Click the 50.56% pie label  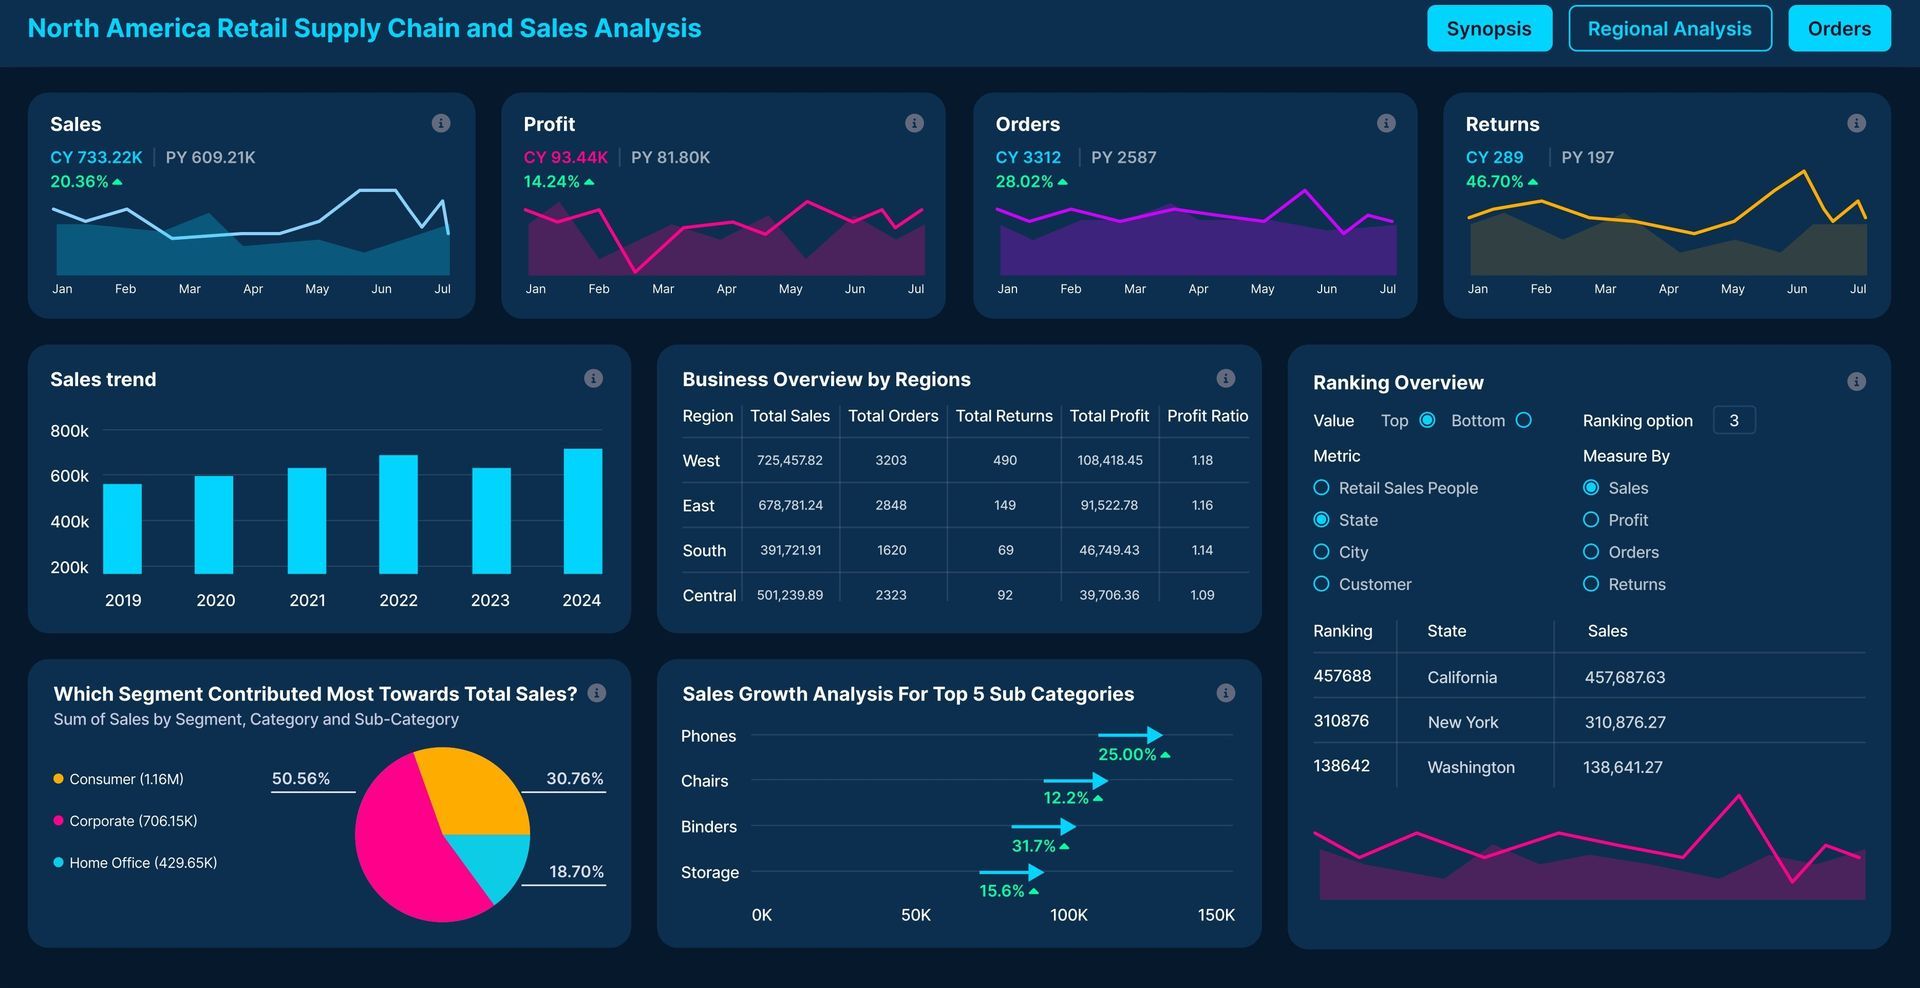point(301,778)
